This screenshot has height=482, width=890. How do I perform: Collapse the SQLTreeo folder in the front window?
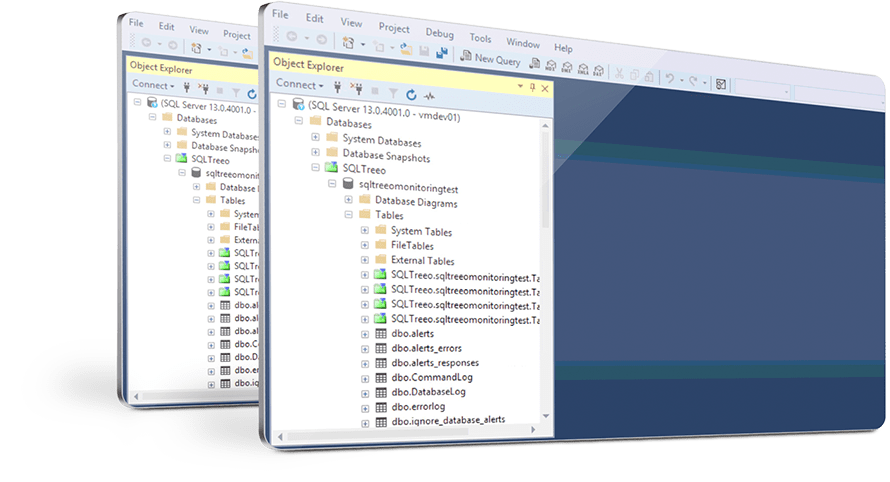316,167
